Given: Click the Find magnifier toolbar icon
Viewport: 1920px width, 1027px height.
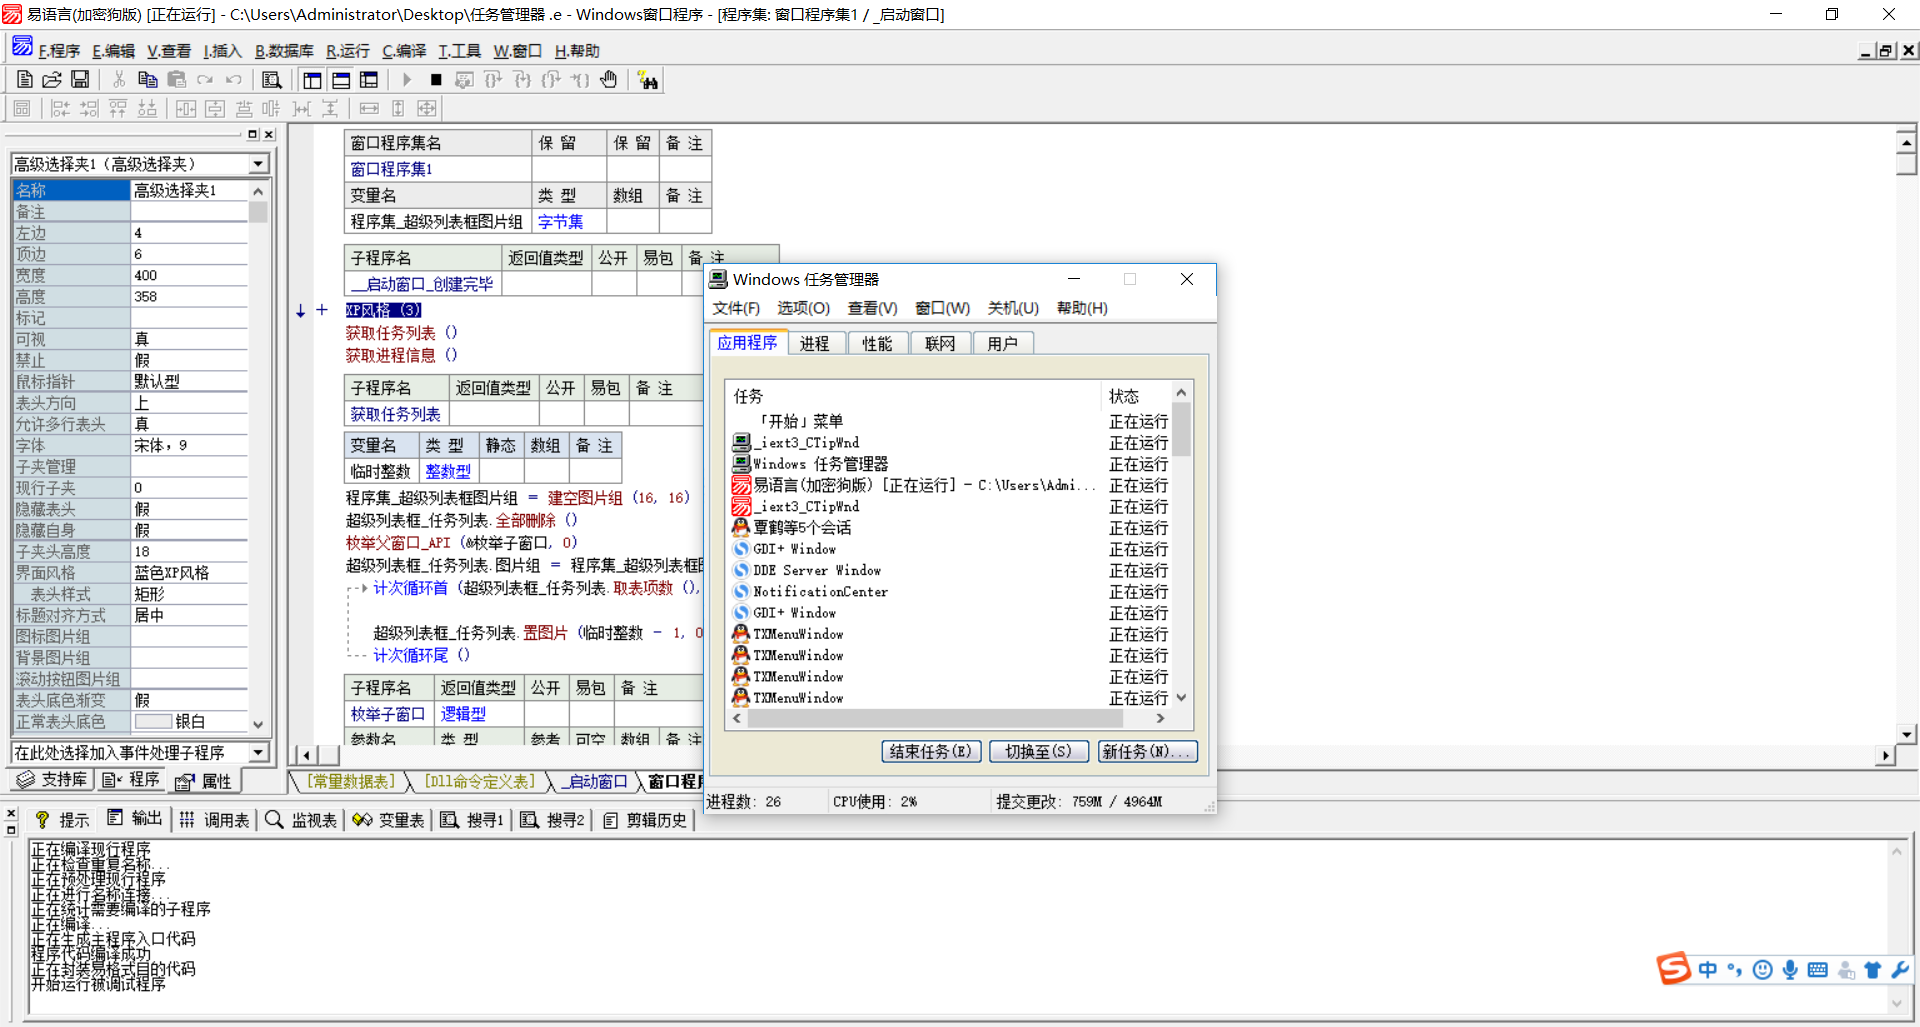Looking at the screenshot, I should point(271,79).
